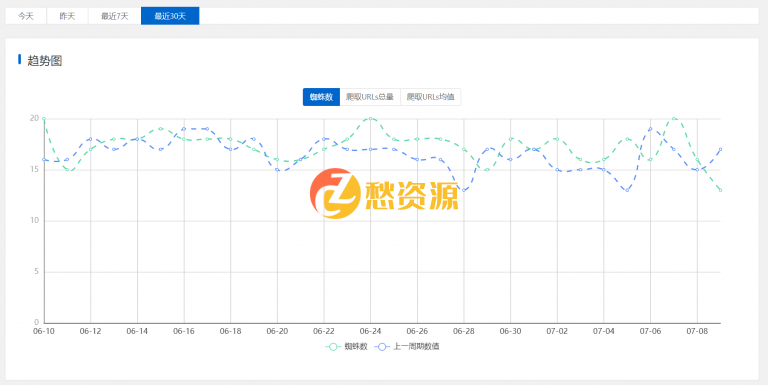Switch to the 今天 time range tab

coord(26,16)
